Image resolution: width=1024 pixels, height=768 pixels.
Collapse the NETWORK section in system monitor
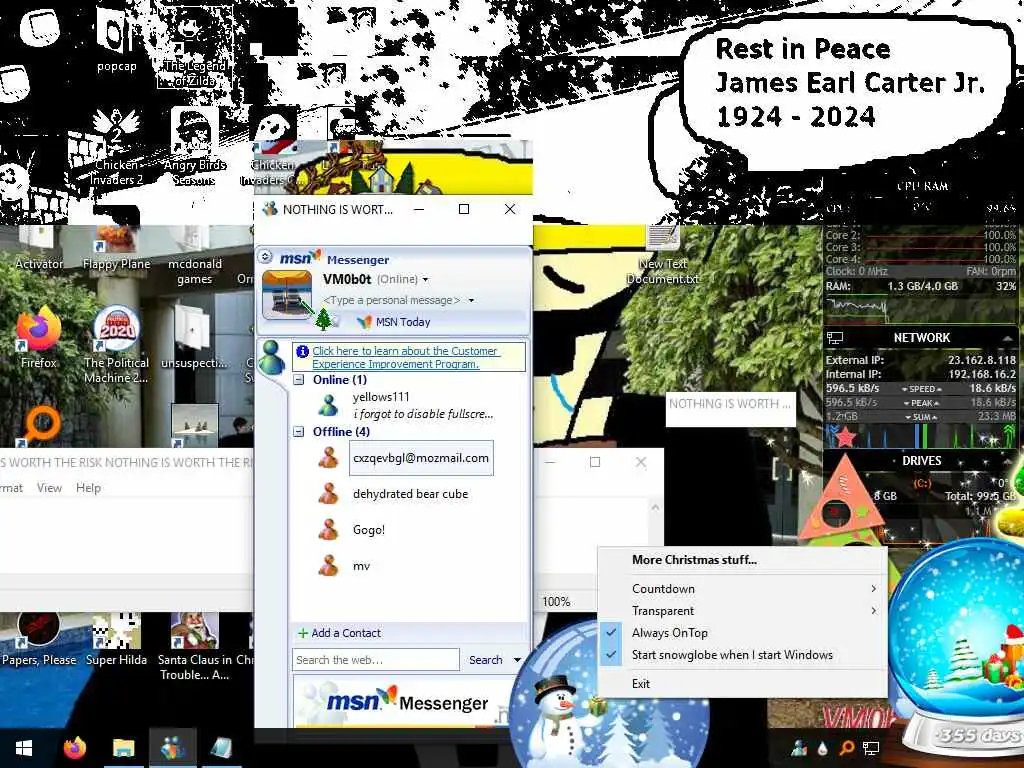(1008, 338)
